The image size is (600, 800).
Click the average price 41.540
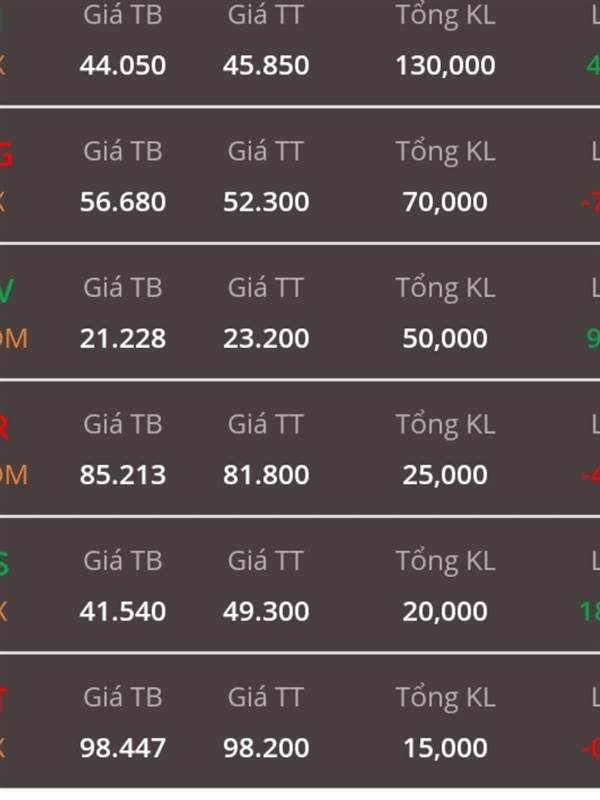[123, 611]
